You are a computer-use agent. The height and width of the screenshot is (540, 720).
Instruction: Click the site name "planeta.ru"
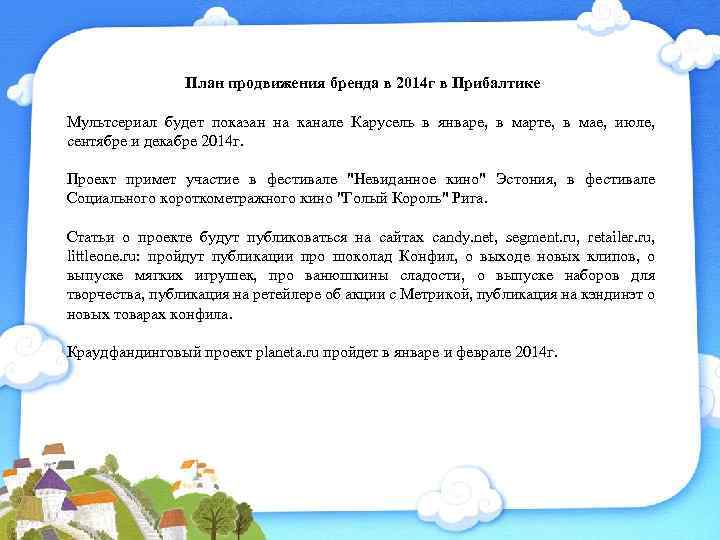287,353
